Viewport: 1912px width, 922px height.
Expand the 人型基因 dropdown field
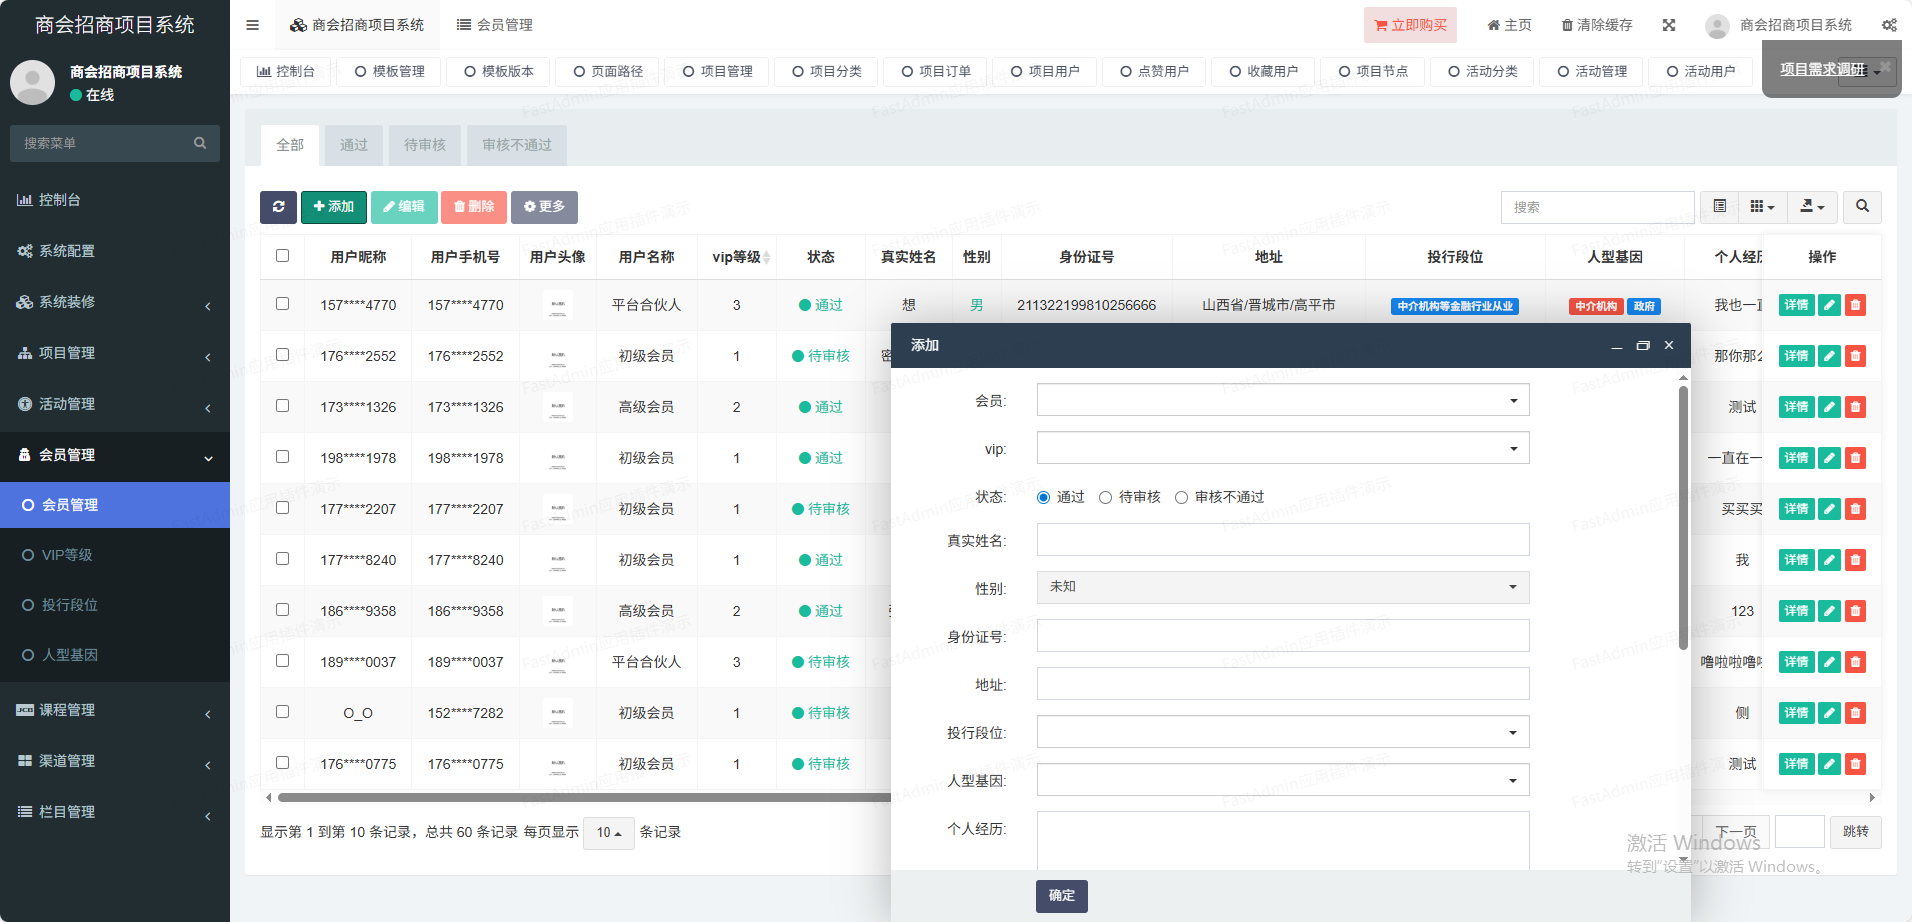point(1282,780)
